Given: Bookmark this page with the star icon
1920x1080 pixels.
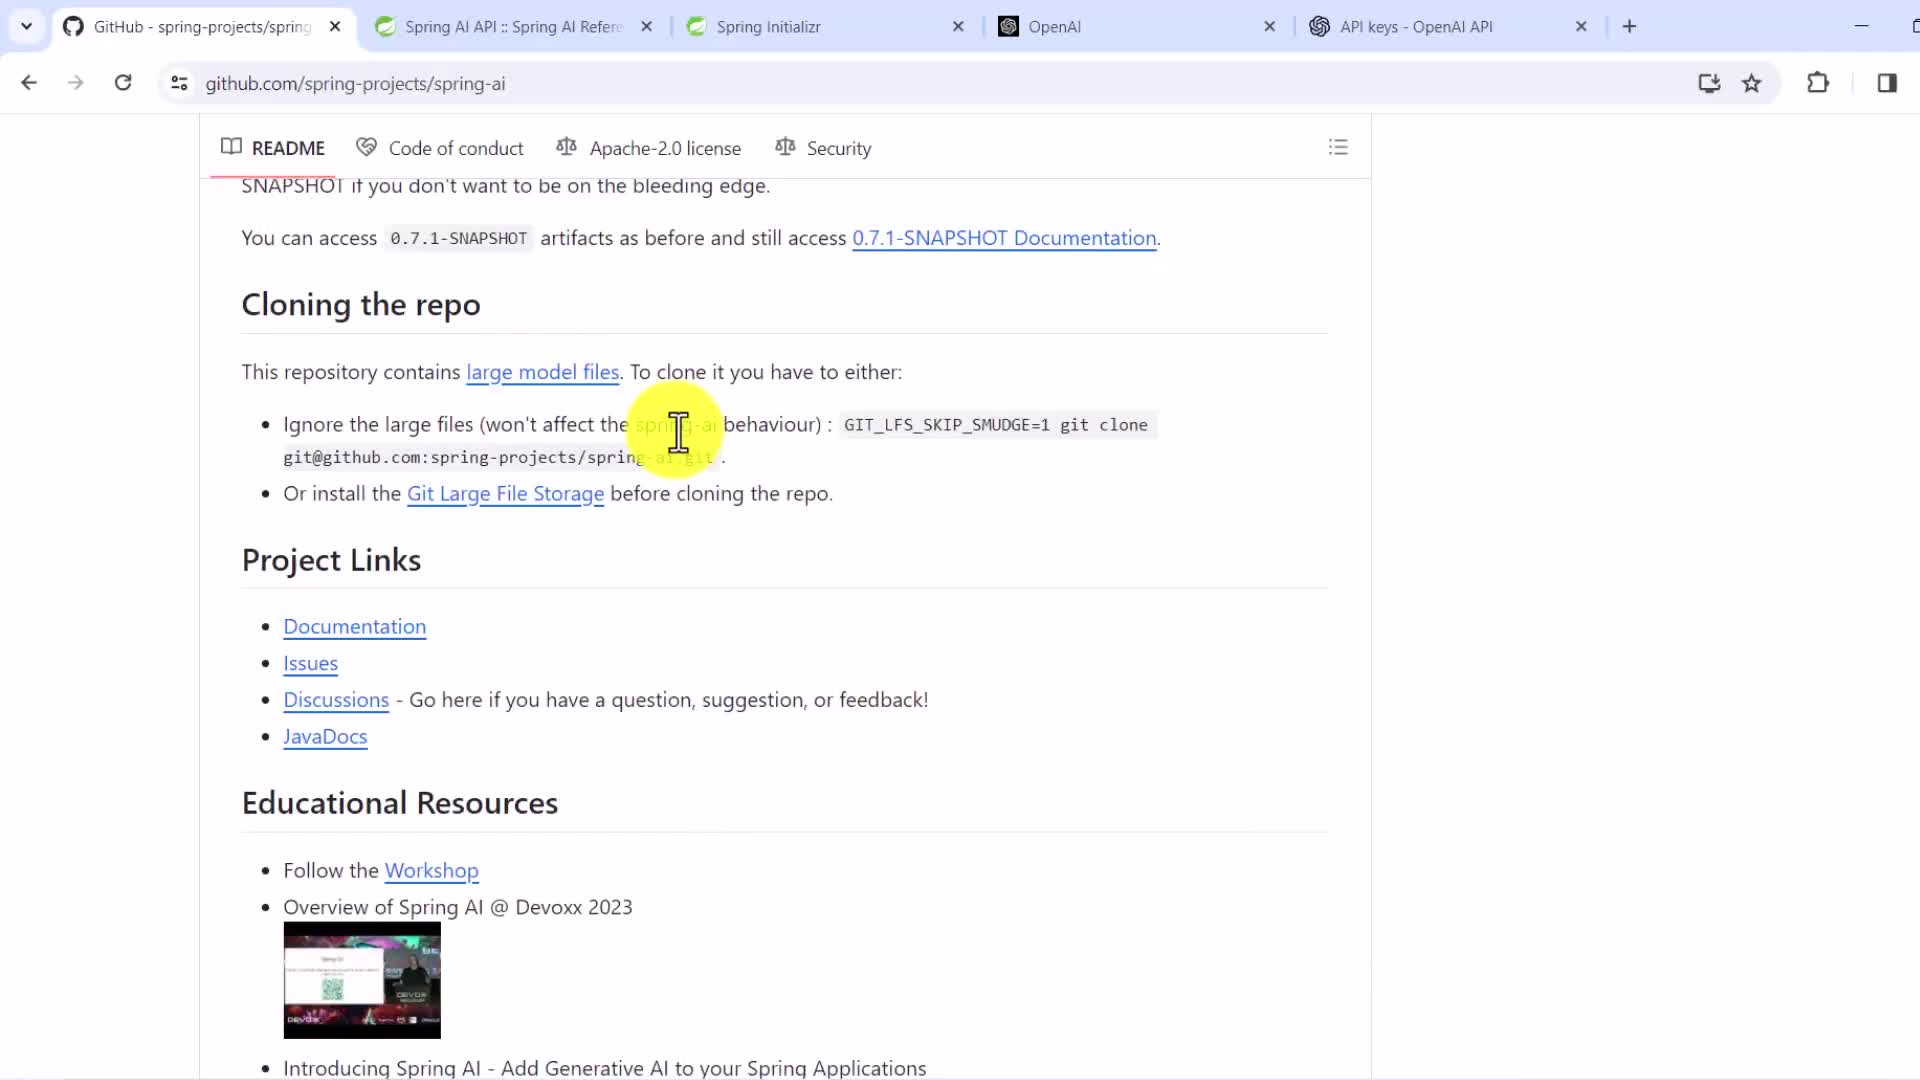Looking at the screenshot, I should click(x=1752, y=84).
